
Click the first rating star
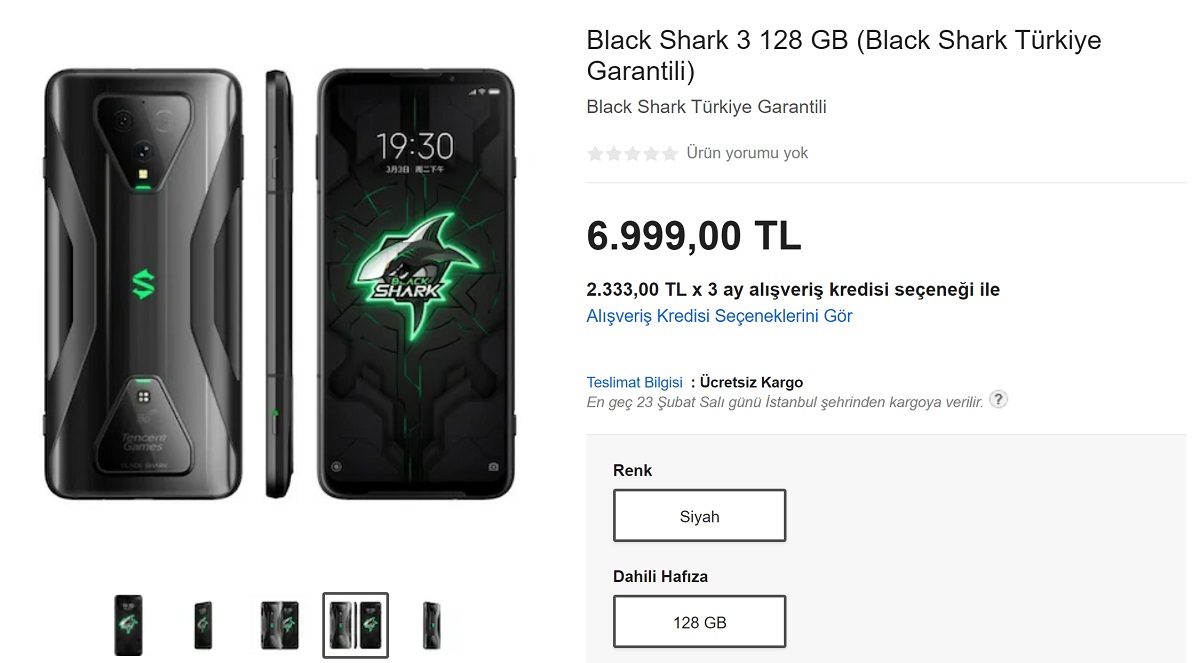pos(596,154)
